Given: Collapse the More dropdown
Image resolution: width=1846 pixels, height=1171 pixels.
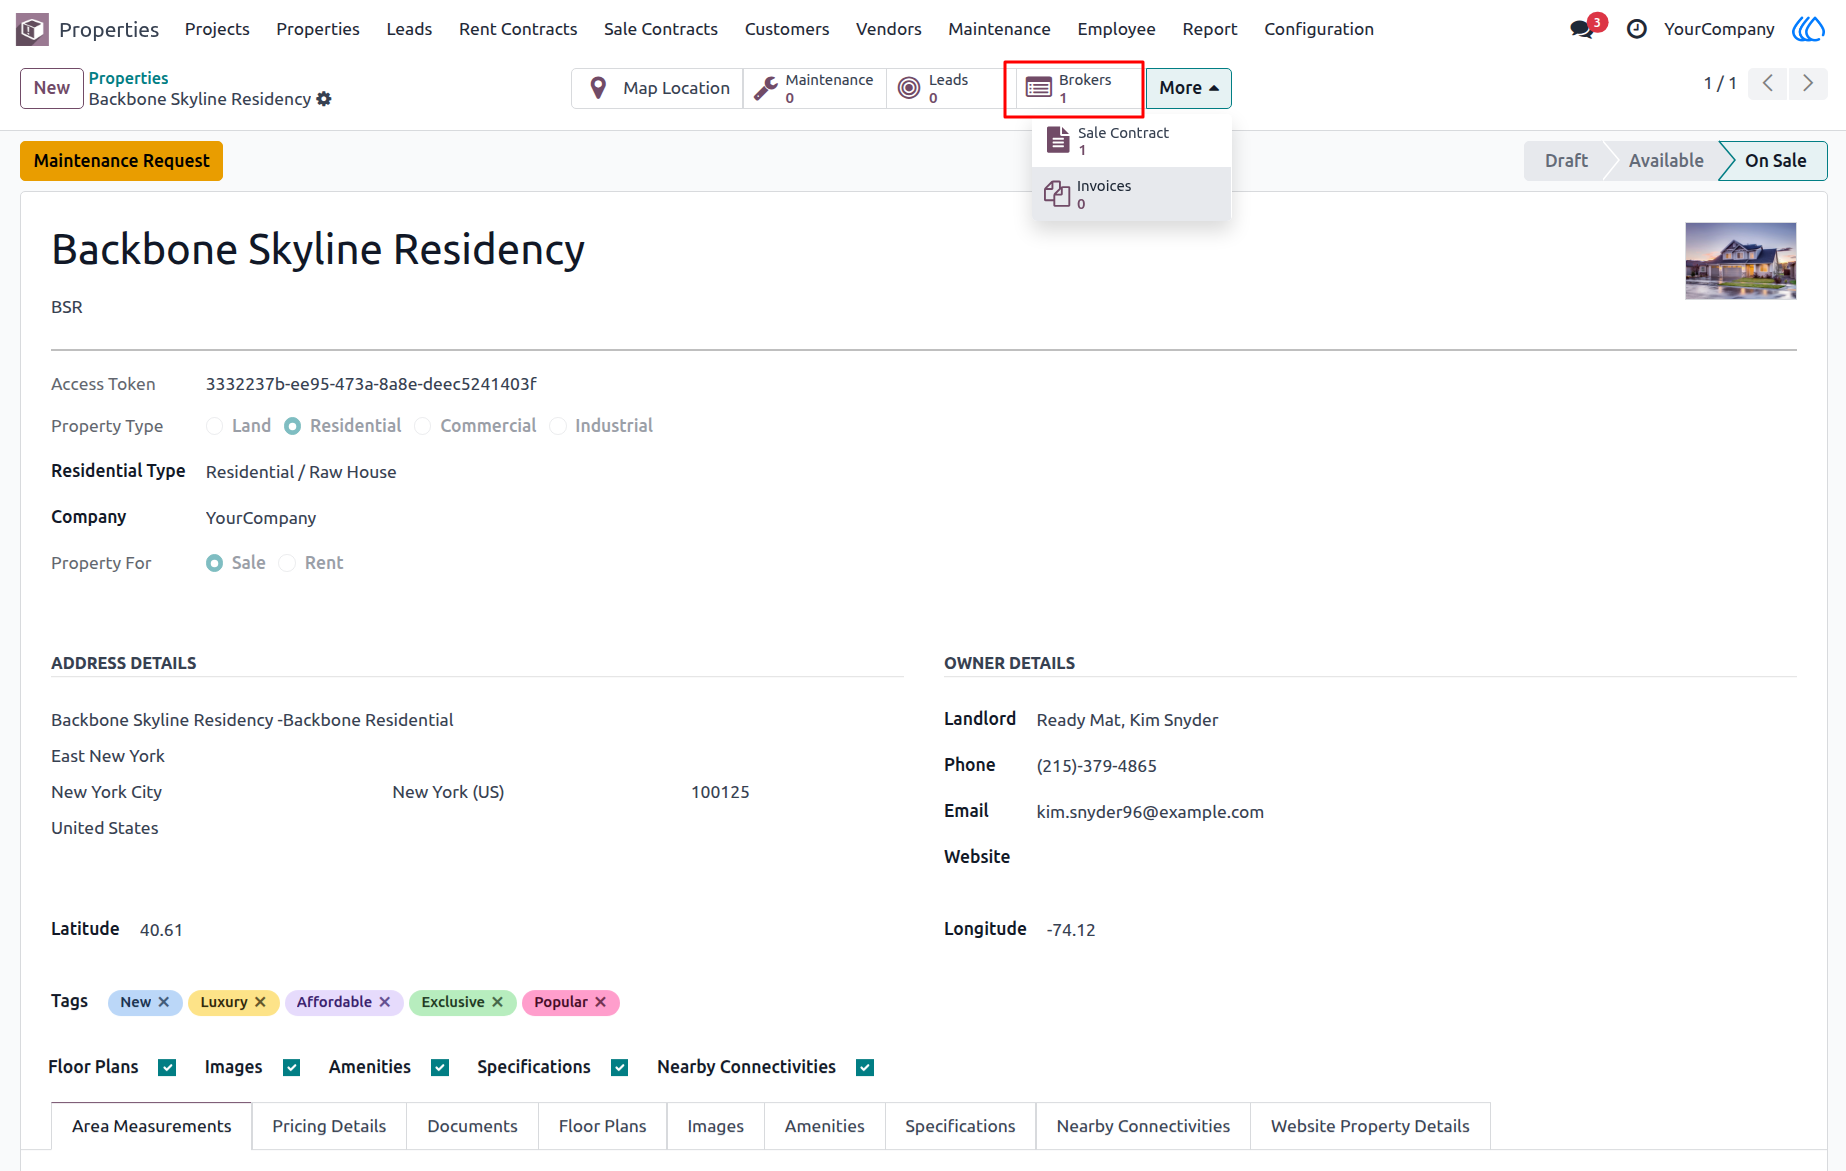Looking at the screenshot, I should (x=1188, y=88).
